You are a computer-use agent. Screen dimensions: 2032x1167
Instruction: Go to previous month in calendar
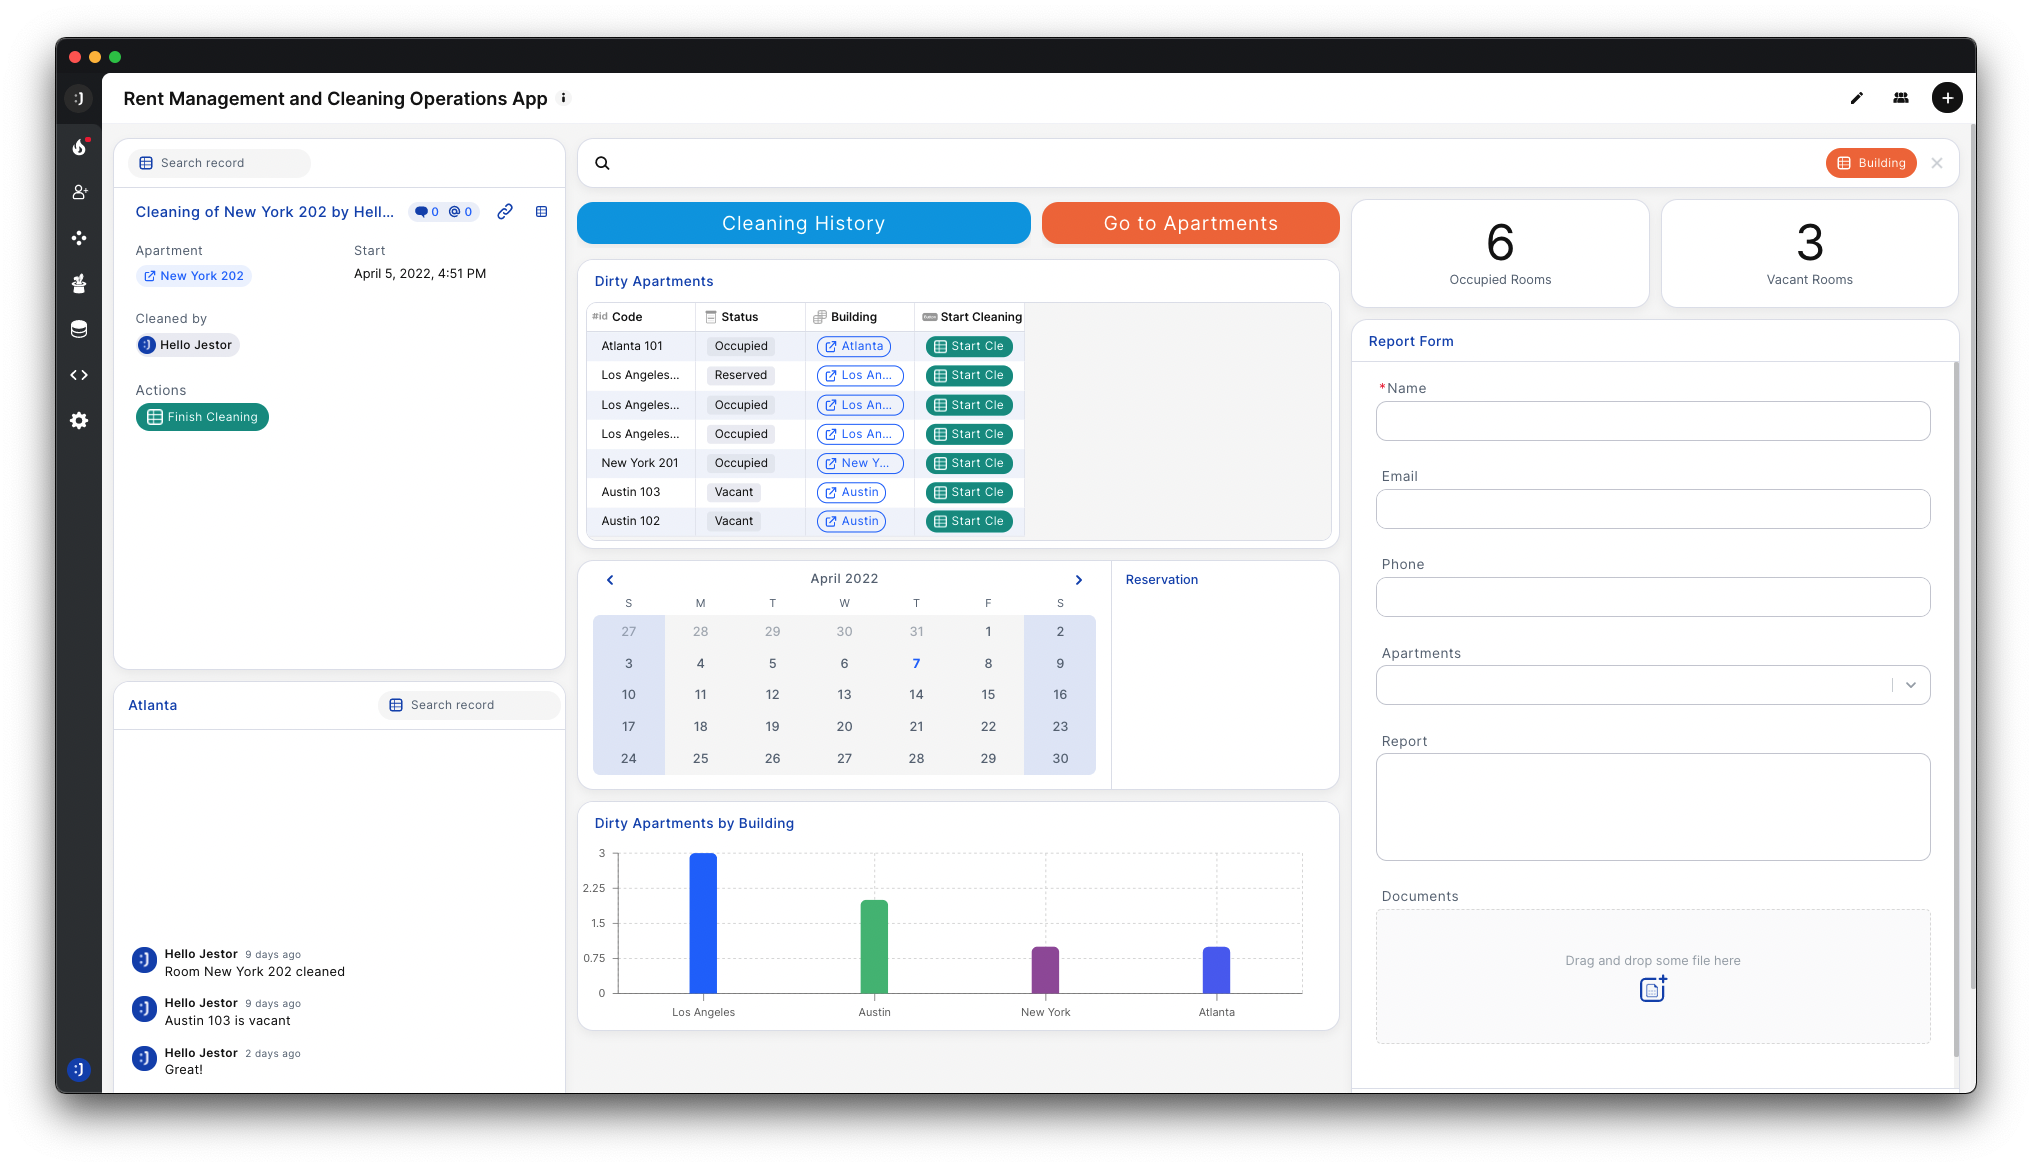pyautogui.click(x=610, y=580)
